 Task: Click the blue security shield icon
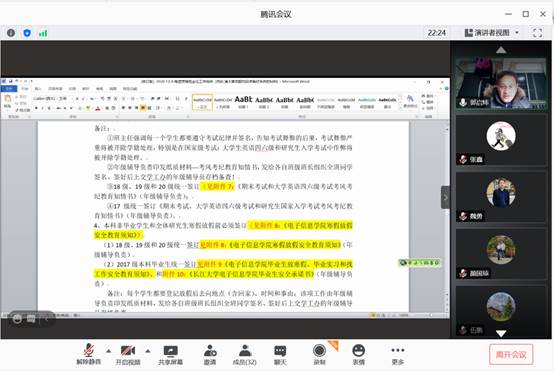pyautogui.click(x=27, y=33)
